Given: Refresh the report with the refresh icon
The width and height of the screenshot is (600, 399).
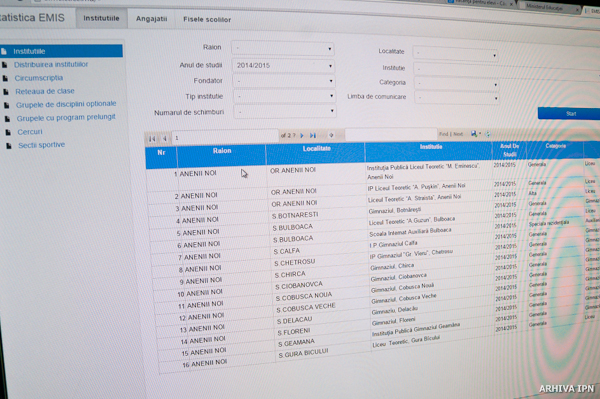Looking at the screenshot, I should 488,134.
